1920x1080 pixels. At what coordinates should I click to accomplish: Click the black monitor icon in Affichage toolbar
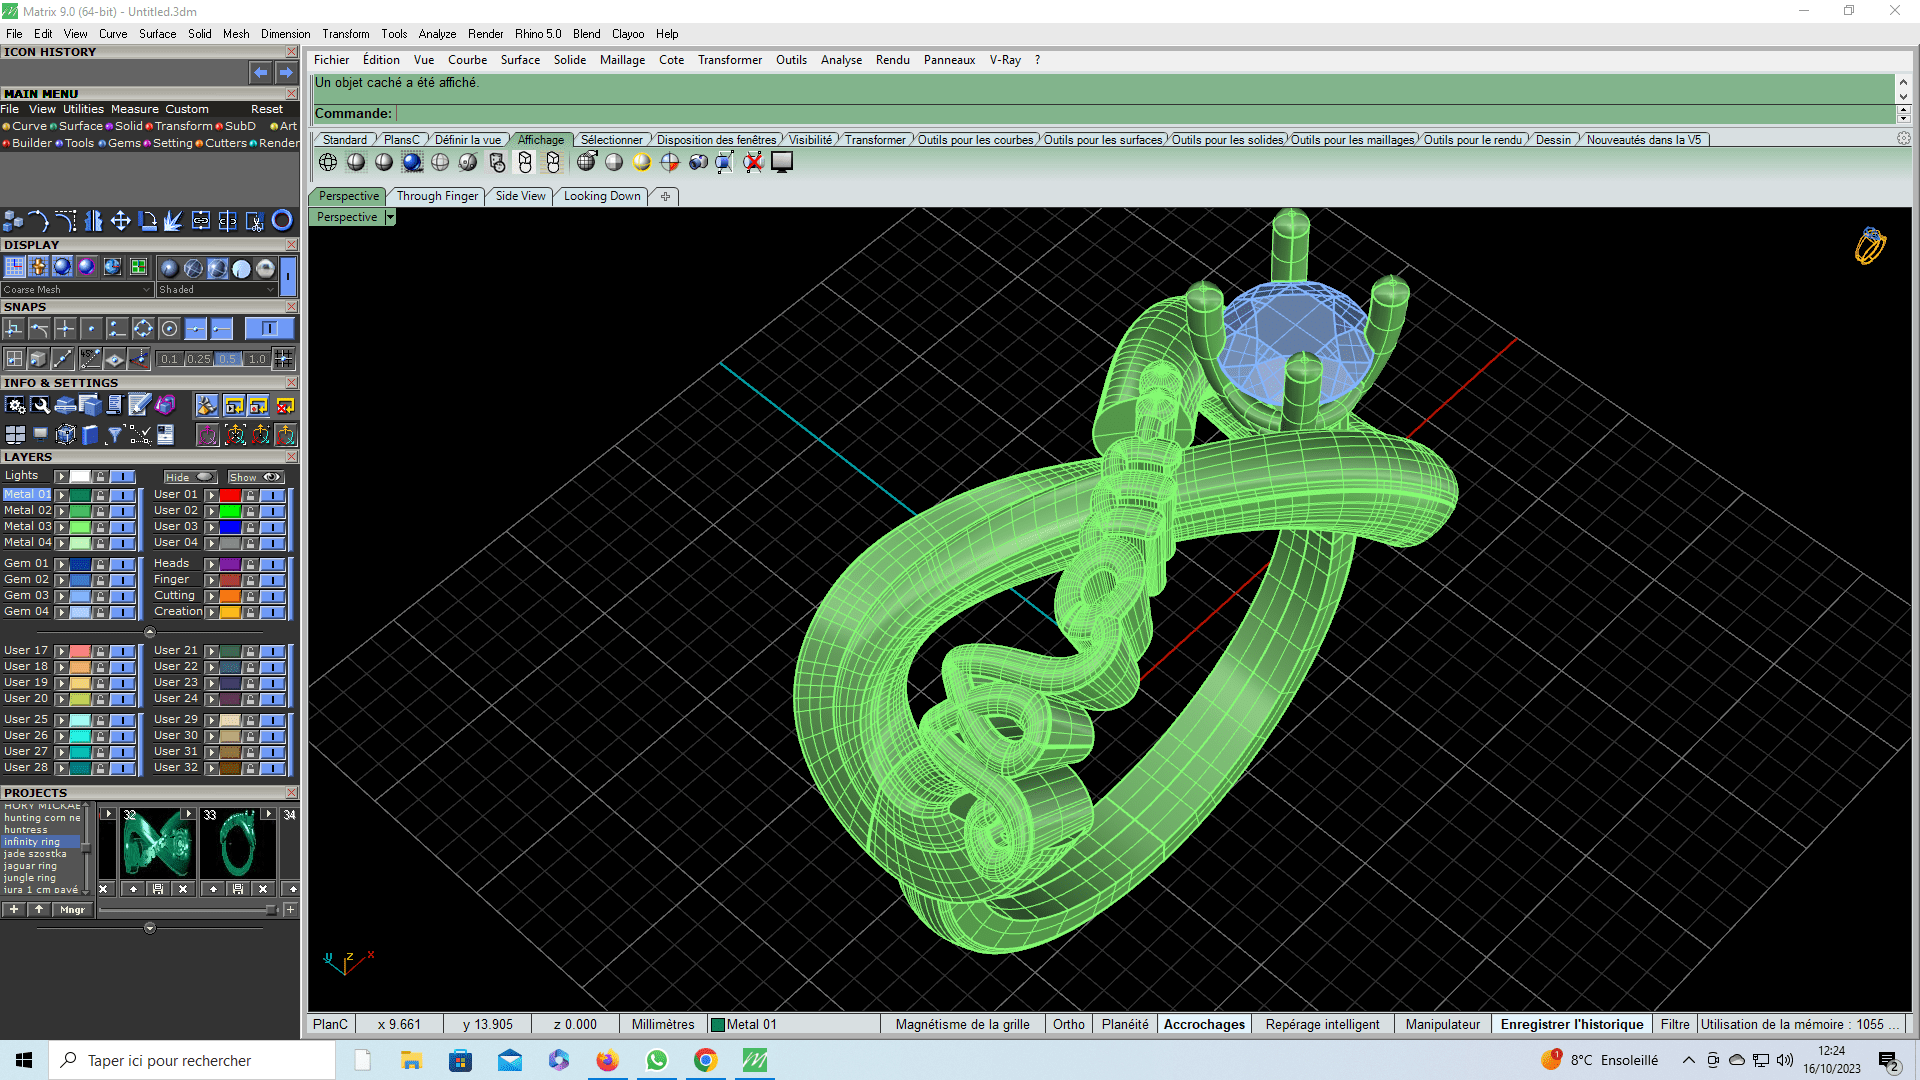pyautogui.click(x=782, y=162)
